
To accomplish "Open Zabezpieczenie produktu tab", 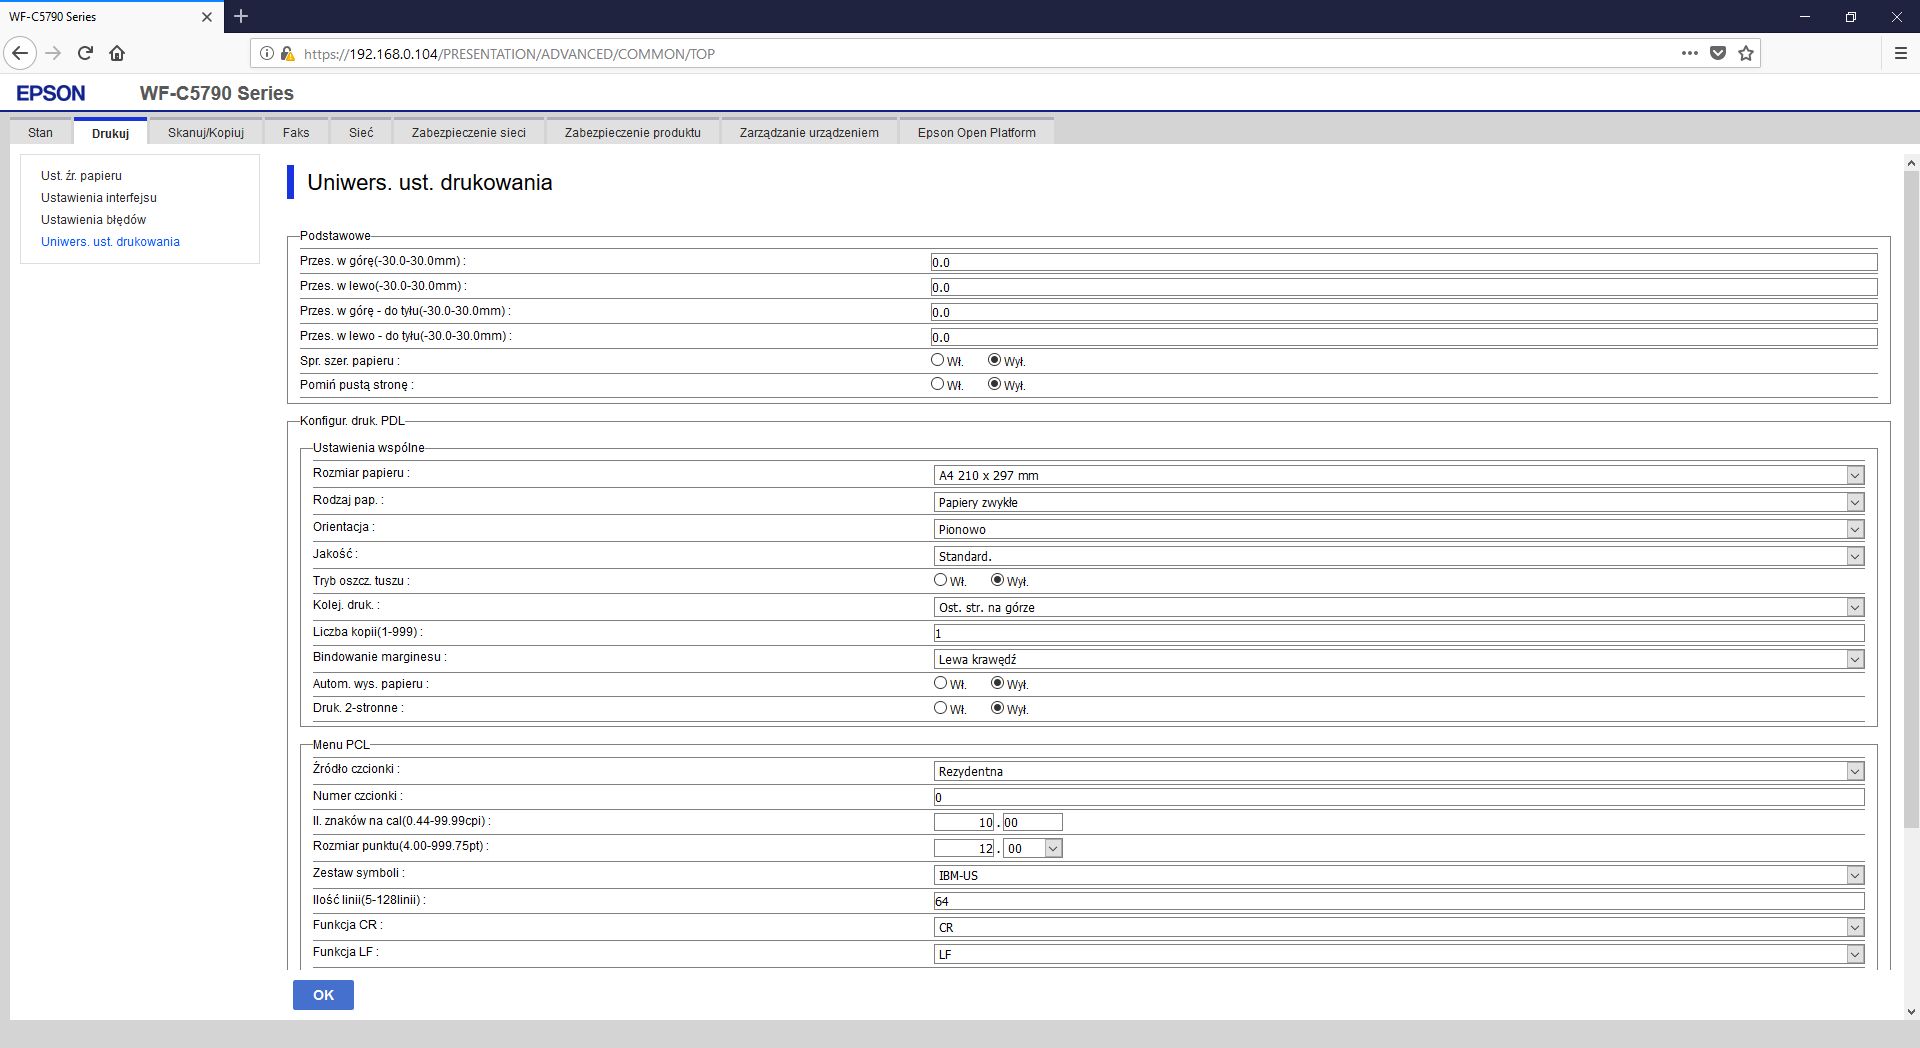I will click(633, 132).
